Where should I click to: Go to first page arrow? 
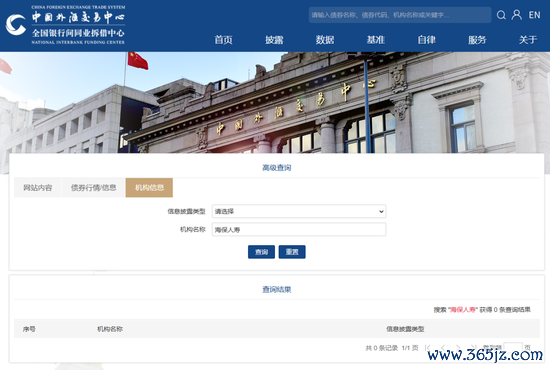[428, 348]
